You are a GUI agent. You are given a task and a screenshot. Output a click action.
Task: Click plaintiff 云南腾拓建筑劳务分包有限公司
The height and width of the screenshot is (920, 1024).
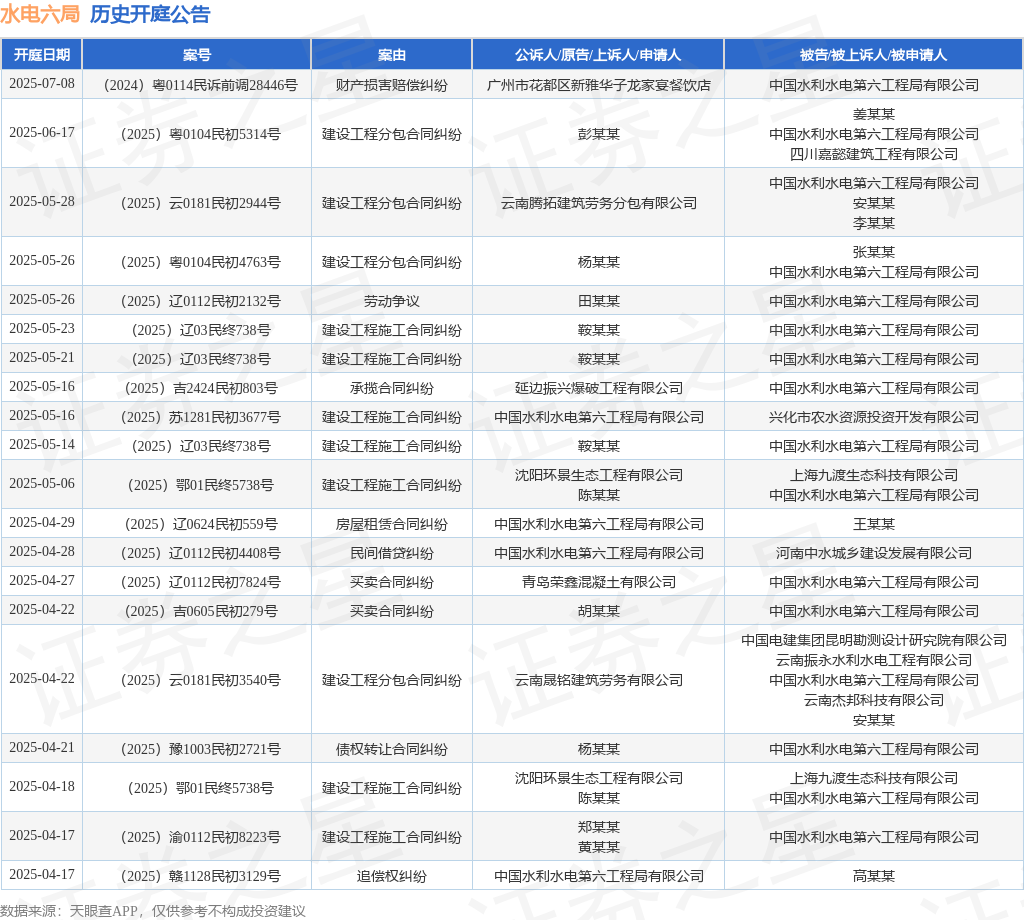tap(598, 204)
